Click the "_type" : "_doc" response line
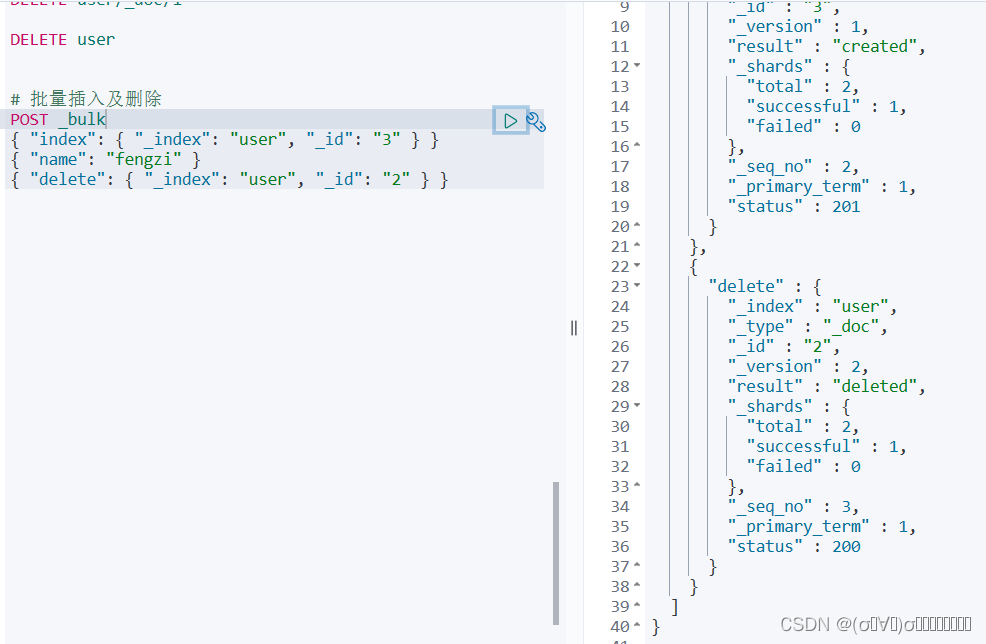Viewport: 986px width, 644px height. [x=807, y=327]
